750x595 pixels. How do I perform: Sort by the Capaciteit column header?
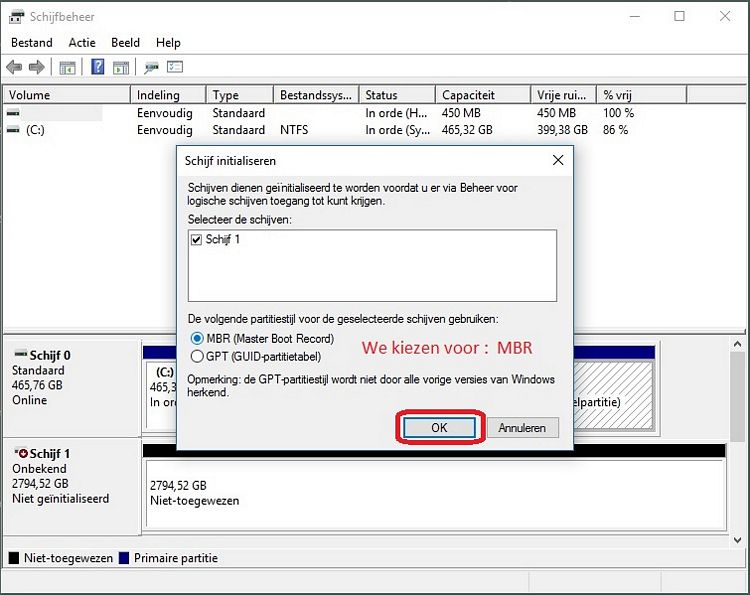click(483, 95)
